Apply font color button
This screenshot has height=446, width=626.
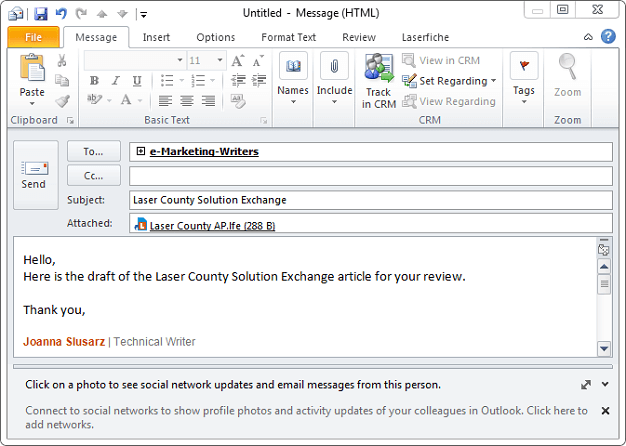tap(126, 99)
